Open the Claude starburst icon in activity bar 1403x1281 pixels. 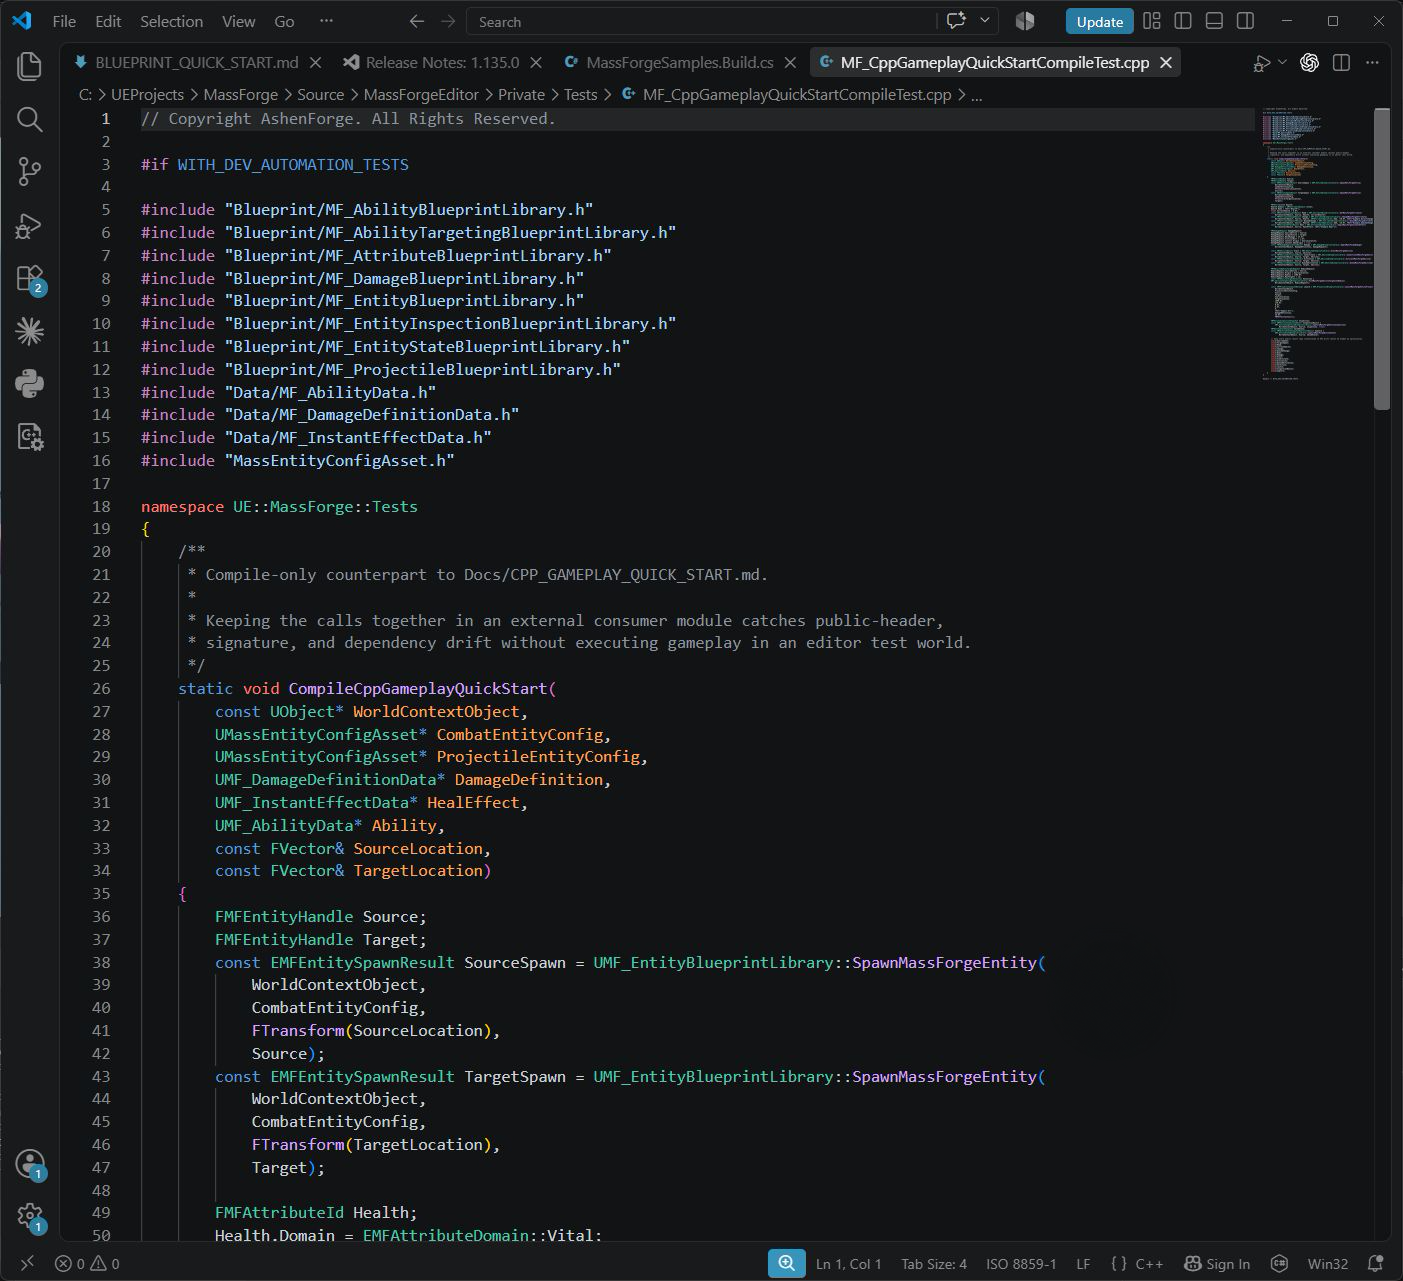[x=30, y=331]
